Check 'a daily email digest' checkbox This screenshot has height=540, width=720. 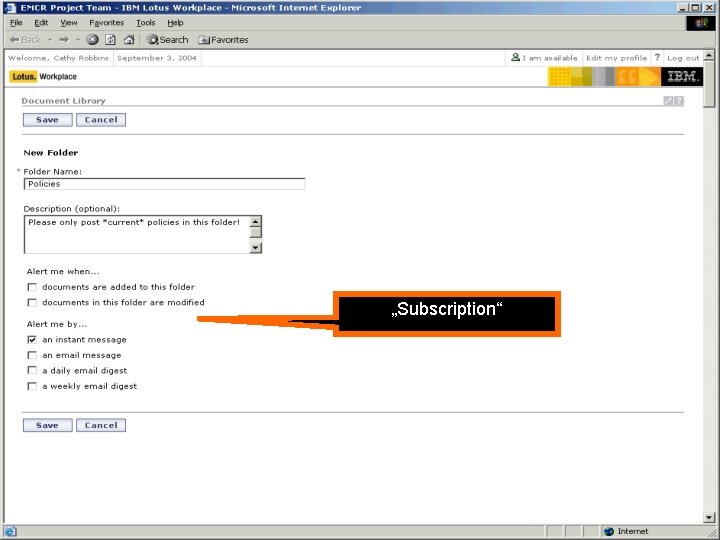click(x=32, y=371)
